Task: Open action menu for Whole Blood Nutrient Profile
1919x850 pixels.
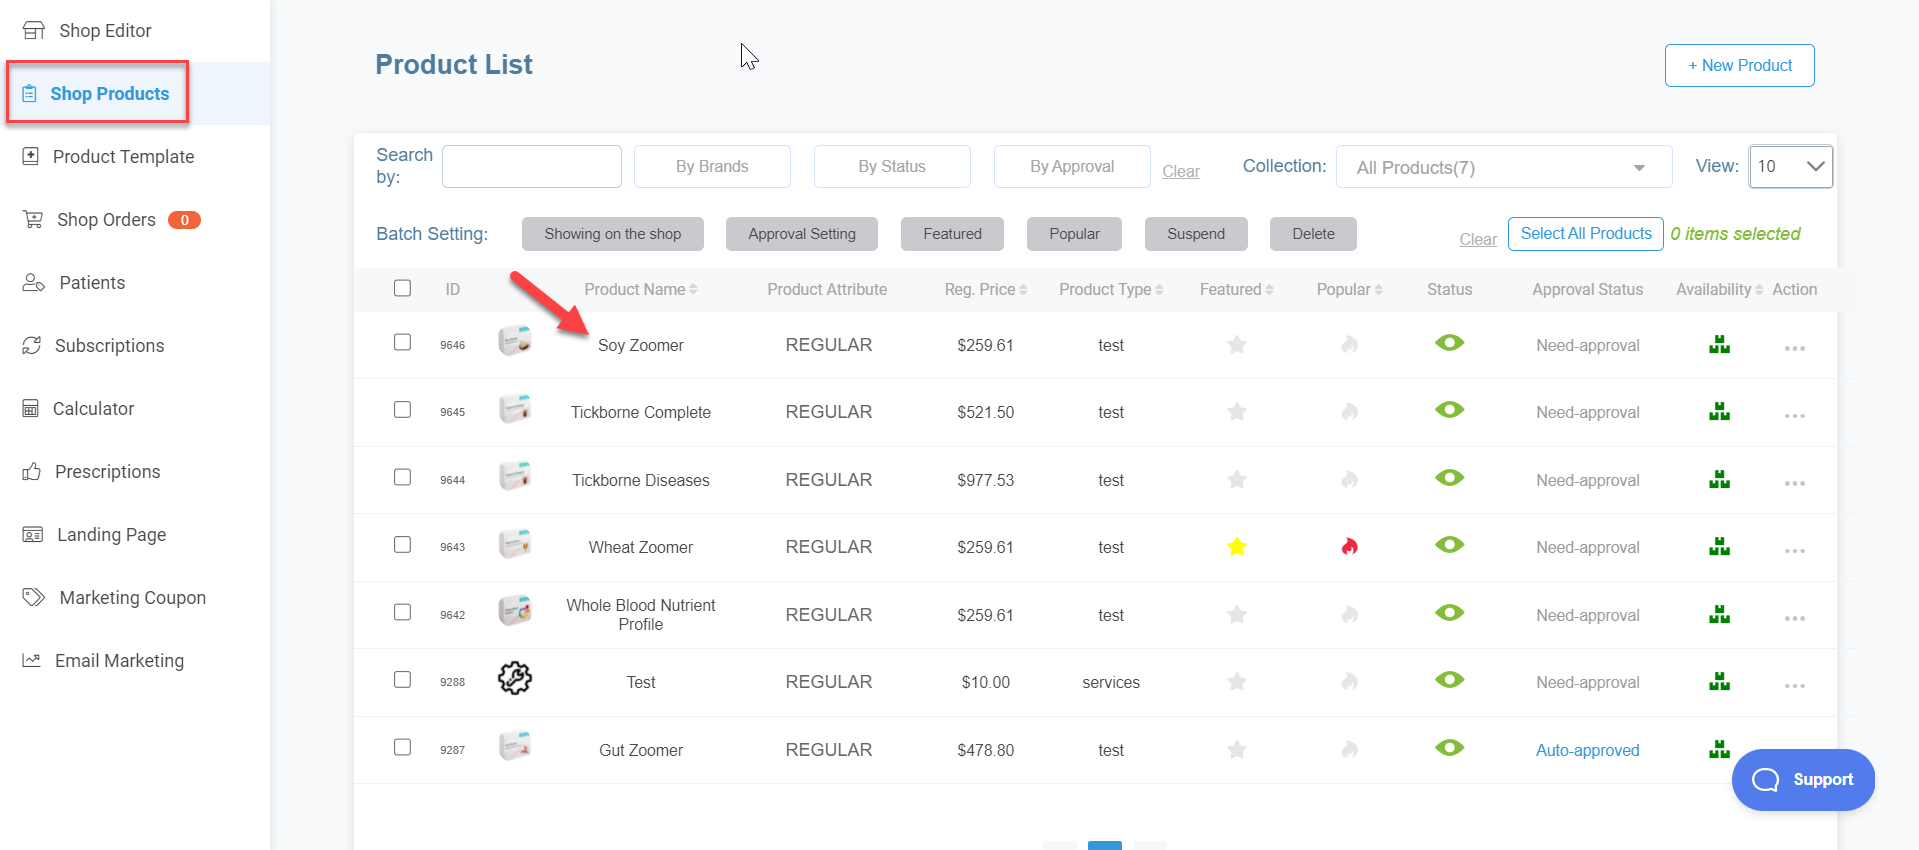Action: point(1794,618)
